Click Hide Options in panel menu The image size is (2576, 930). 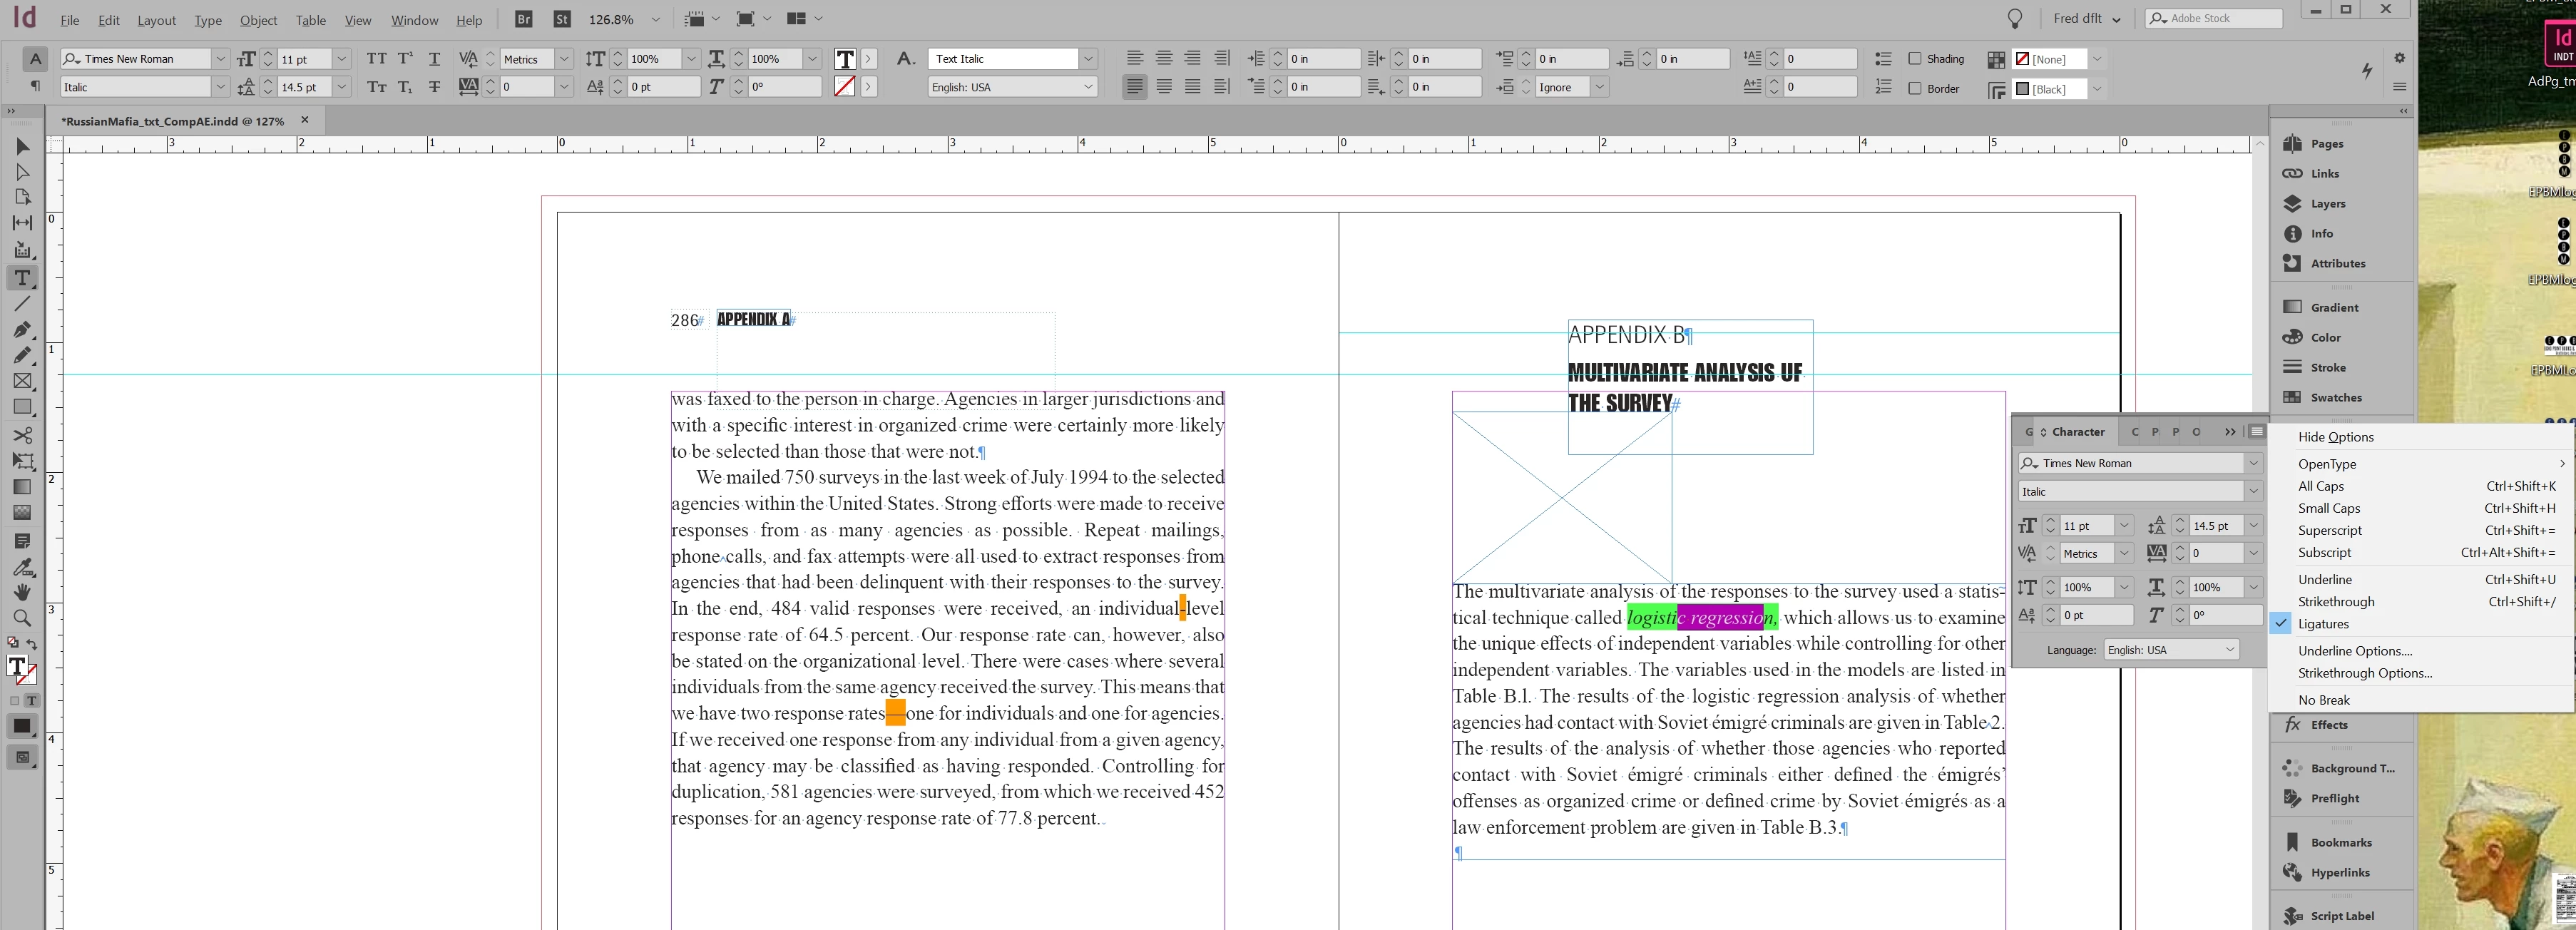(x=2335, y=437)
